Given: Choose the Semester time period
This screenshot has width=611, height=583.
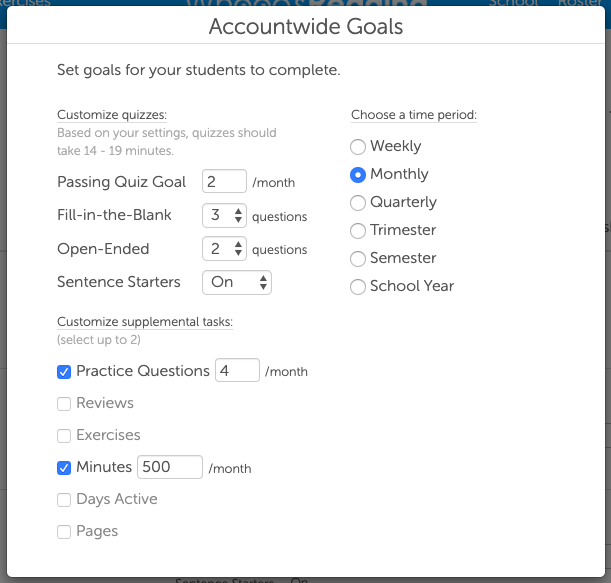Looking at the screenshot, I should 358,258.
